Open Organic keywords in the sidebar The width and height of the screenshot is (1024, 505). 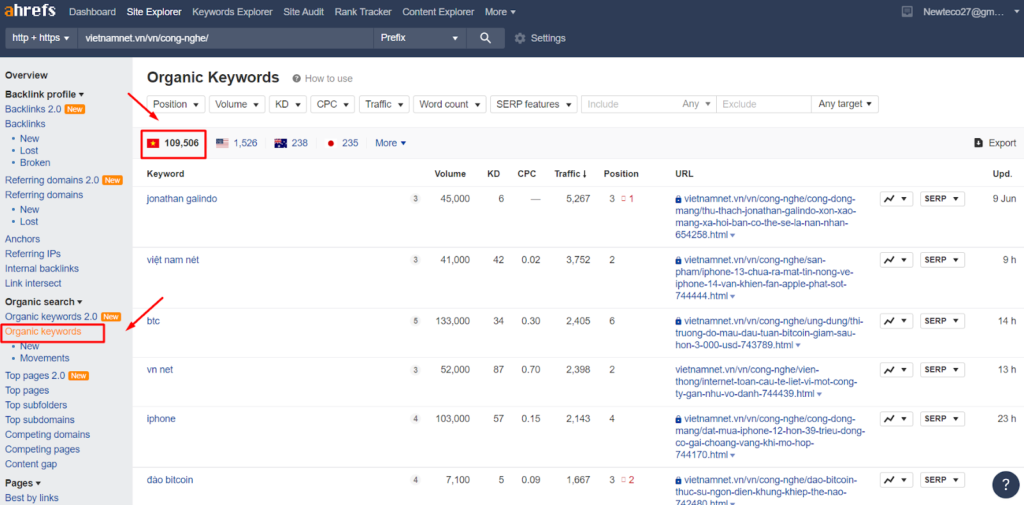[43, 332]
